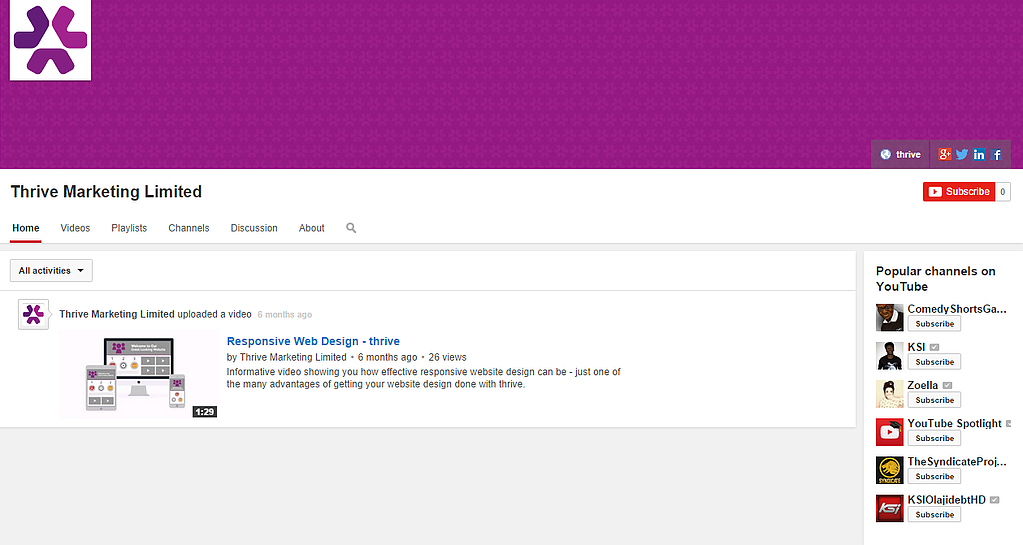Subscribe to the KSI channel
Viewport: 1023px width, 545px height.
point(934,362)
